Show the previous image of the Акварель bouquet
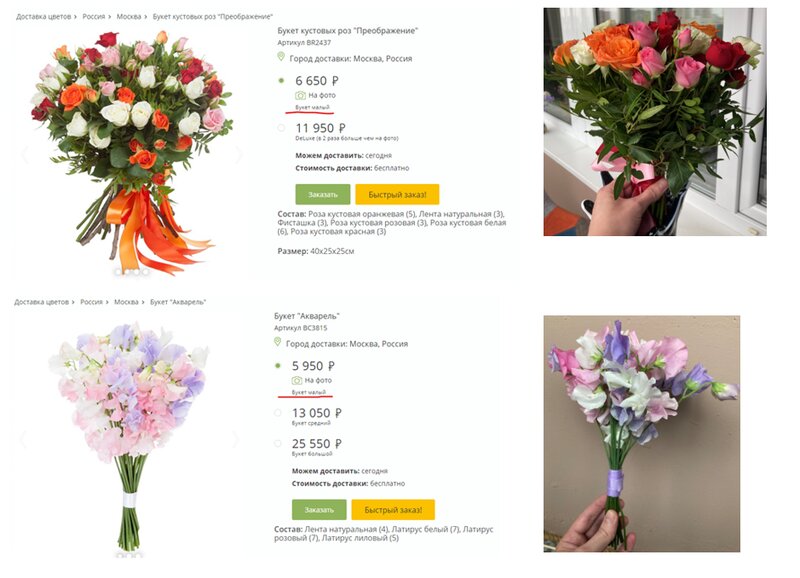The height and width of the screenshot is (578, 800). [x=23, y=439]
